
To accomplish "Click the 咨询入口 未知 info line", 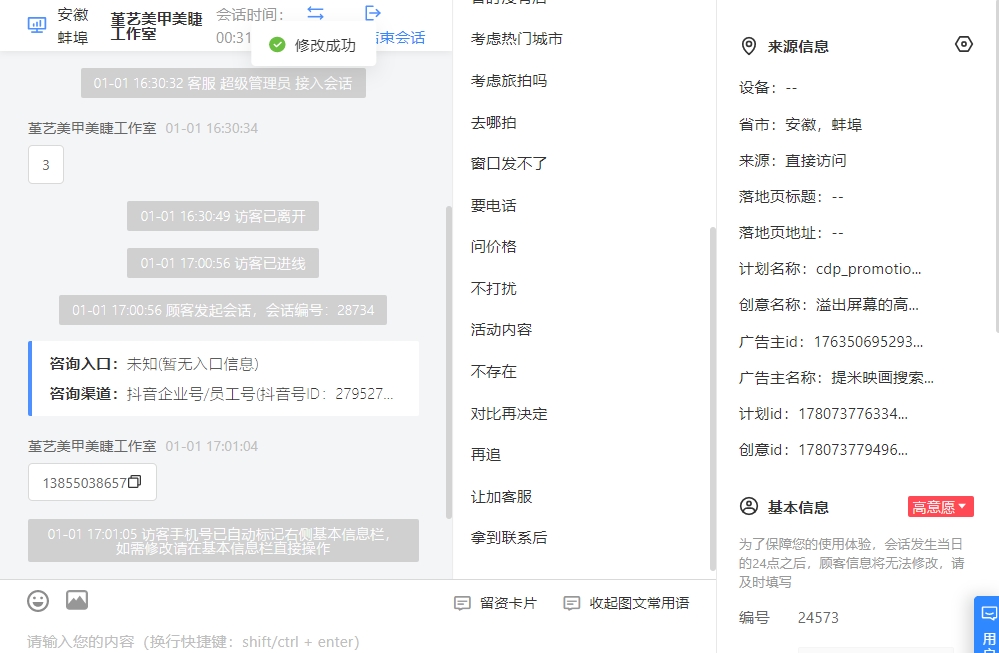I will tap(154, 364).
